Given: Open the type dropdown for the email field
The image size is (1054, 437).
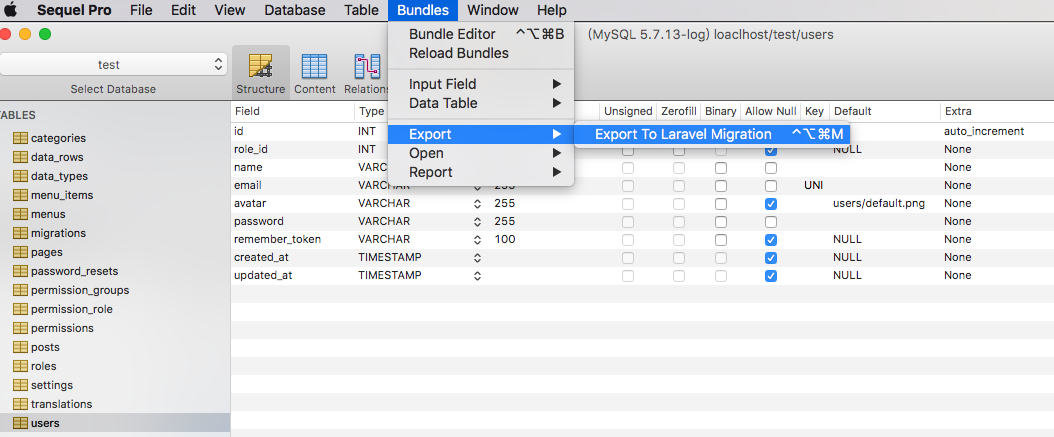Looking at the screenshot, I should (x=477, y=186).
